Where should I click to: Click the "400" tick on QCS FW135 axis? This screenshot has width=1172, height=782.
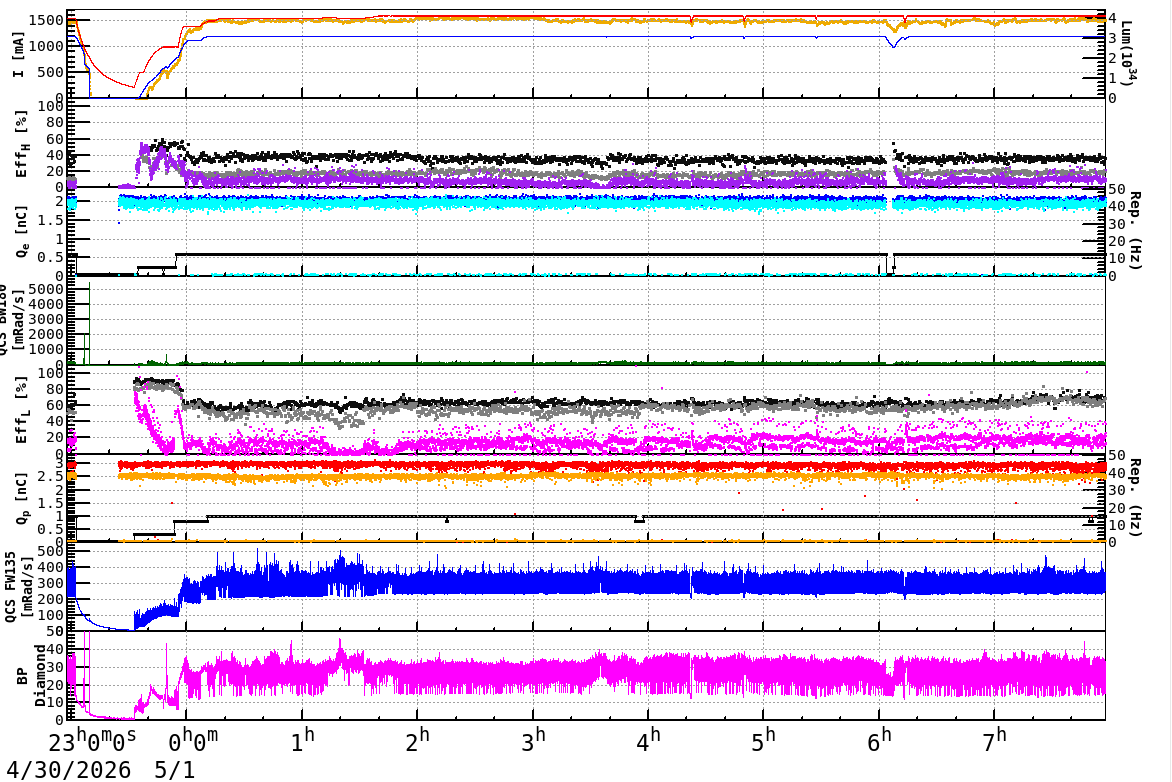point(51,567)
